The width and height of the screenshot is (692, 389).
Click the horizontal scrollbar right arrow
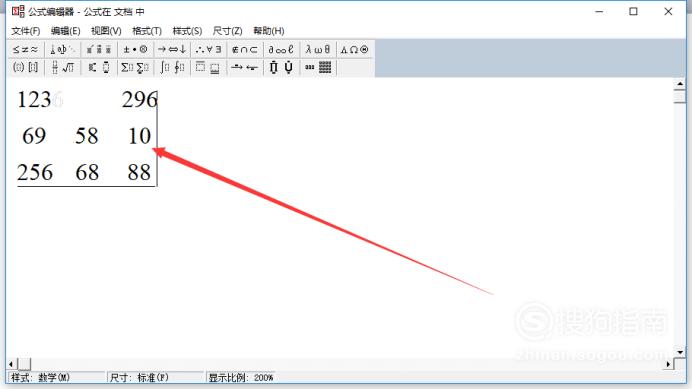(669, 364)
